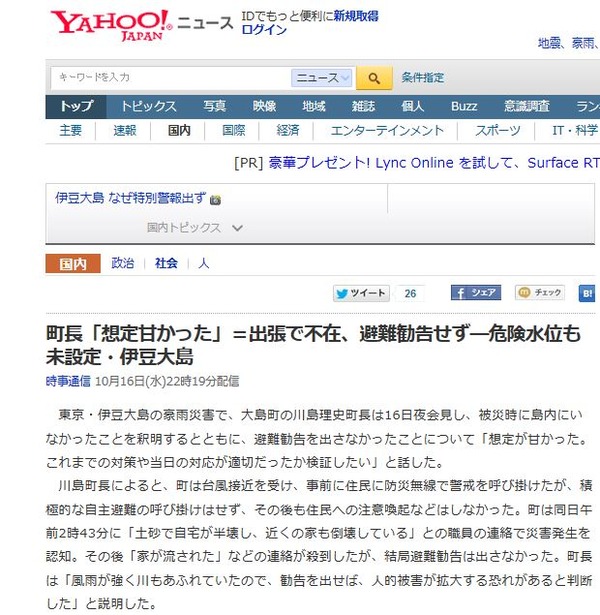Click the timestamp 10月16日(水)22時19分配信
This screenshot has height=615, width=600.
167,381
